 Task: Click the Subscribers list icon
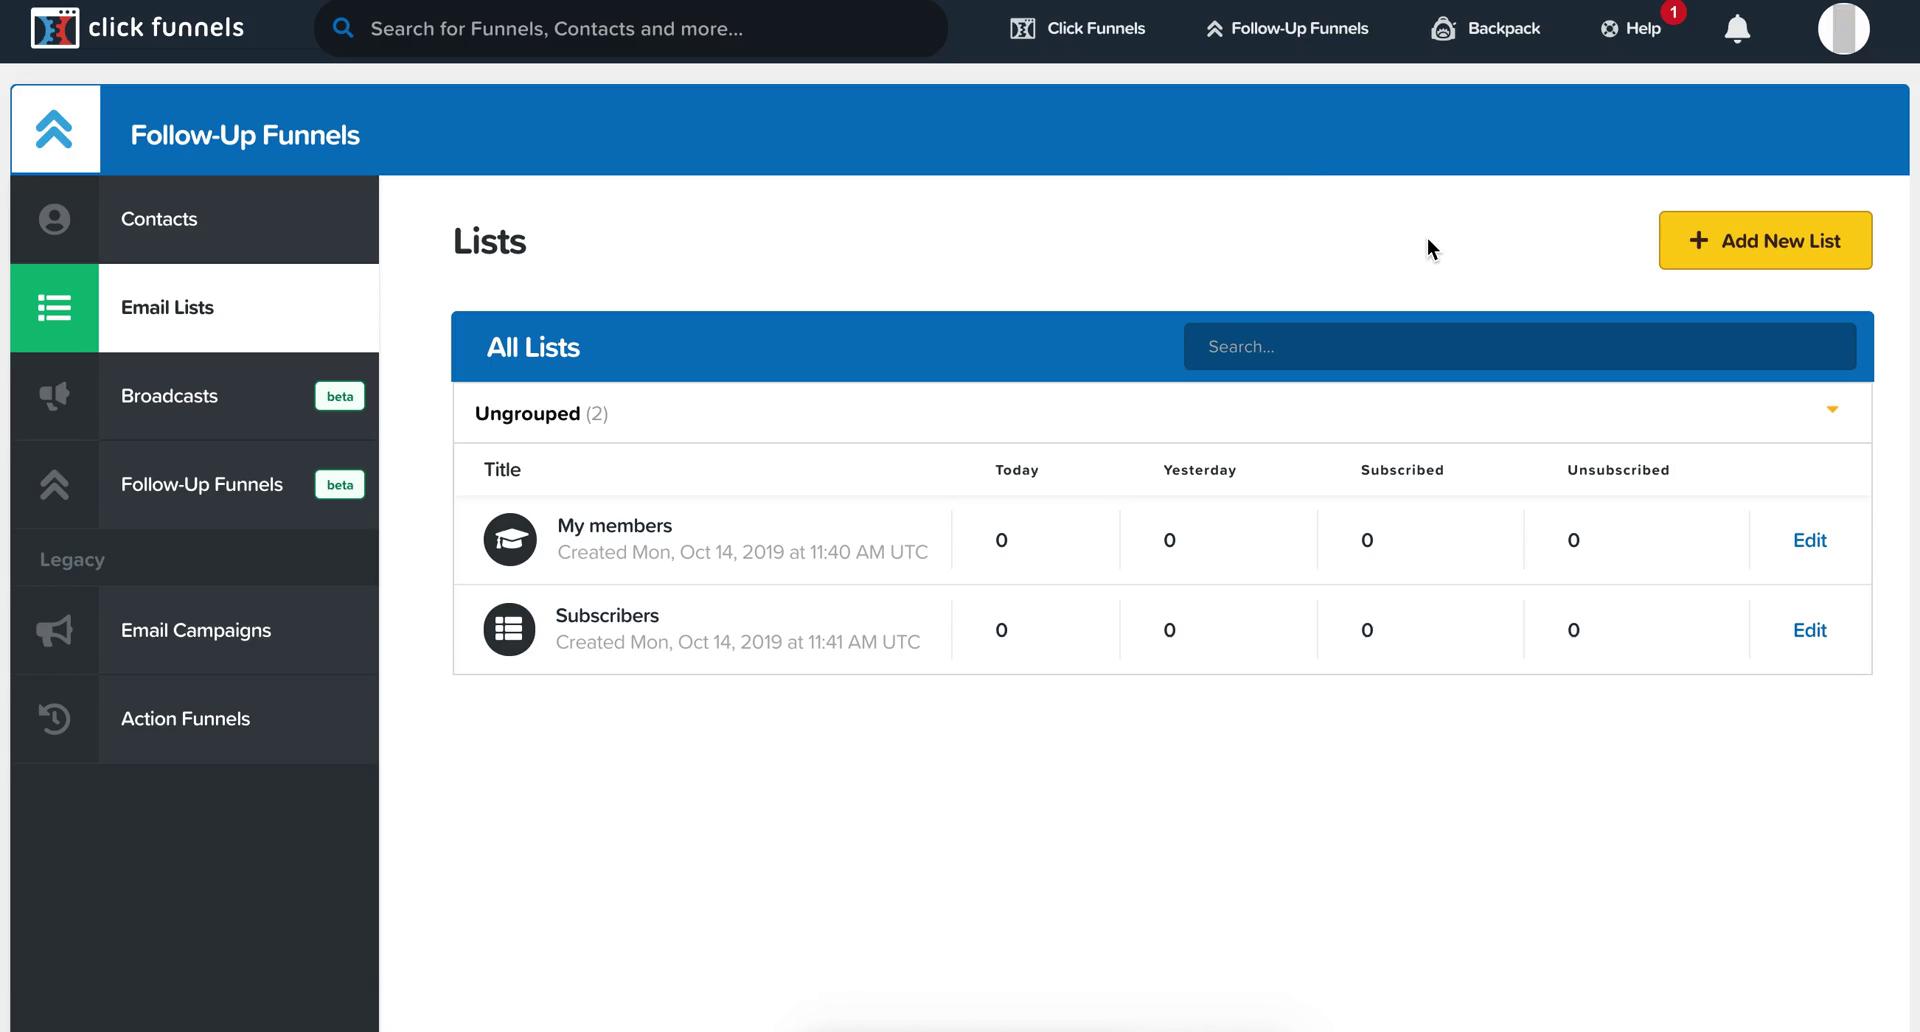coord(509,630)
